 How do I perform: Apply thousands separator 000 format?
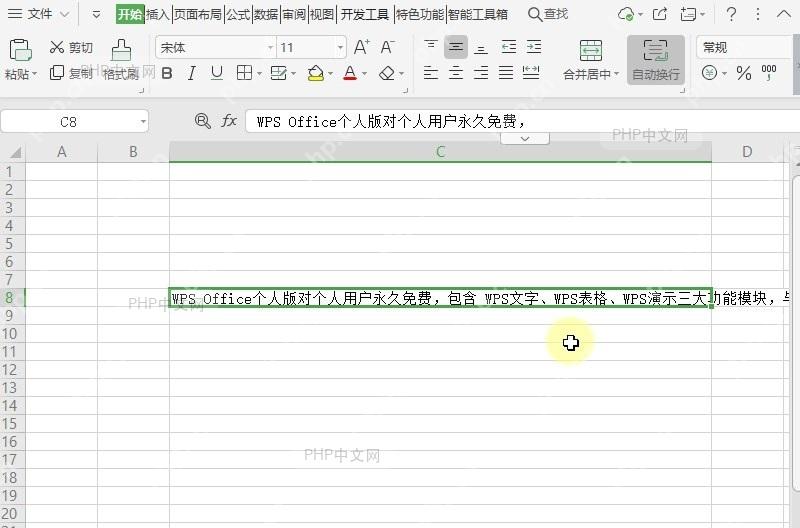tap(768, 73)
